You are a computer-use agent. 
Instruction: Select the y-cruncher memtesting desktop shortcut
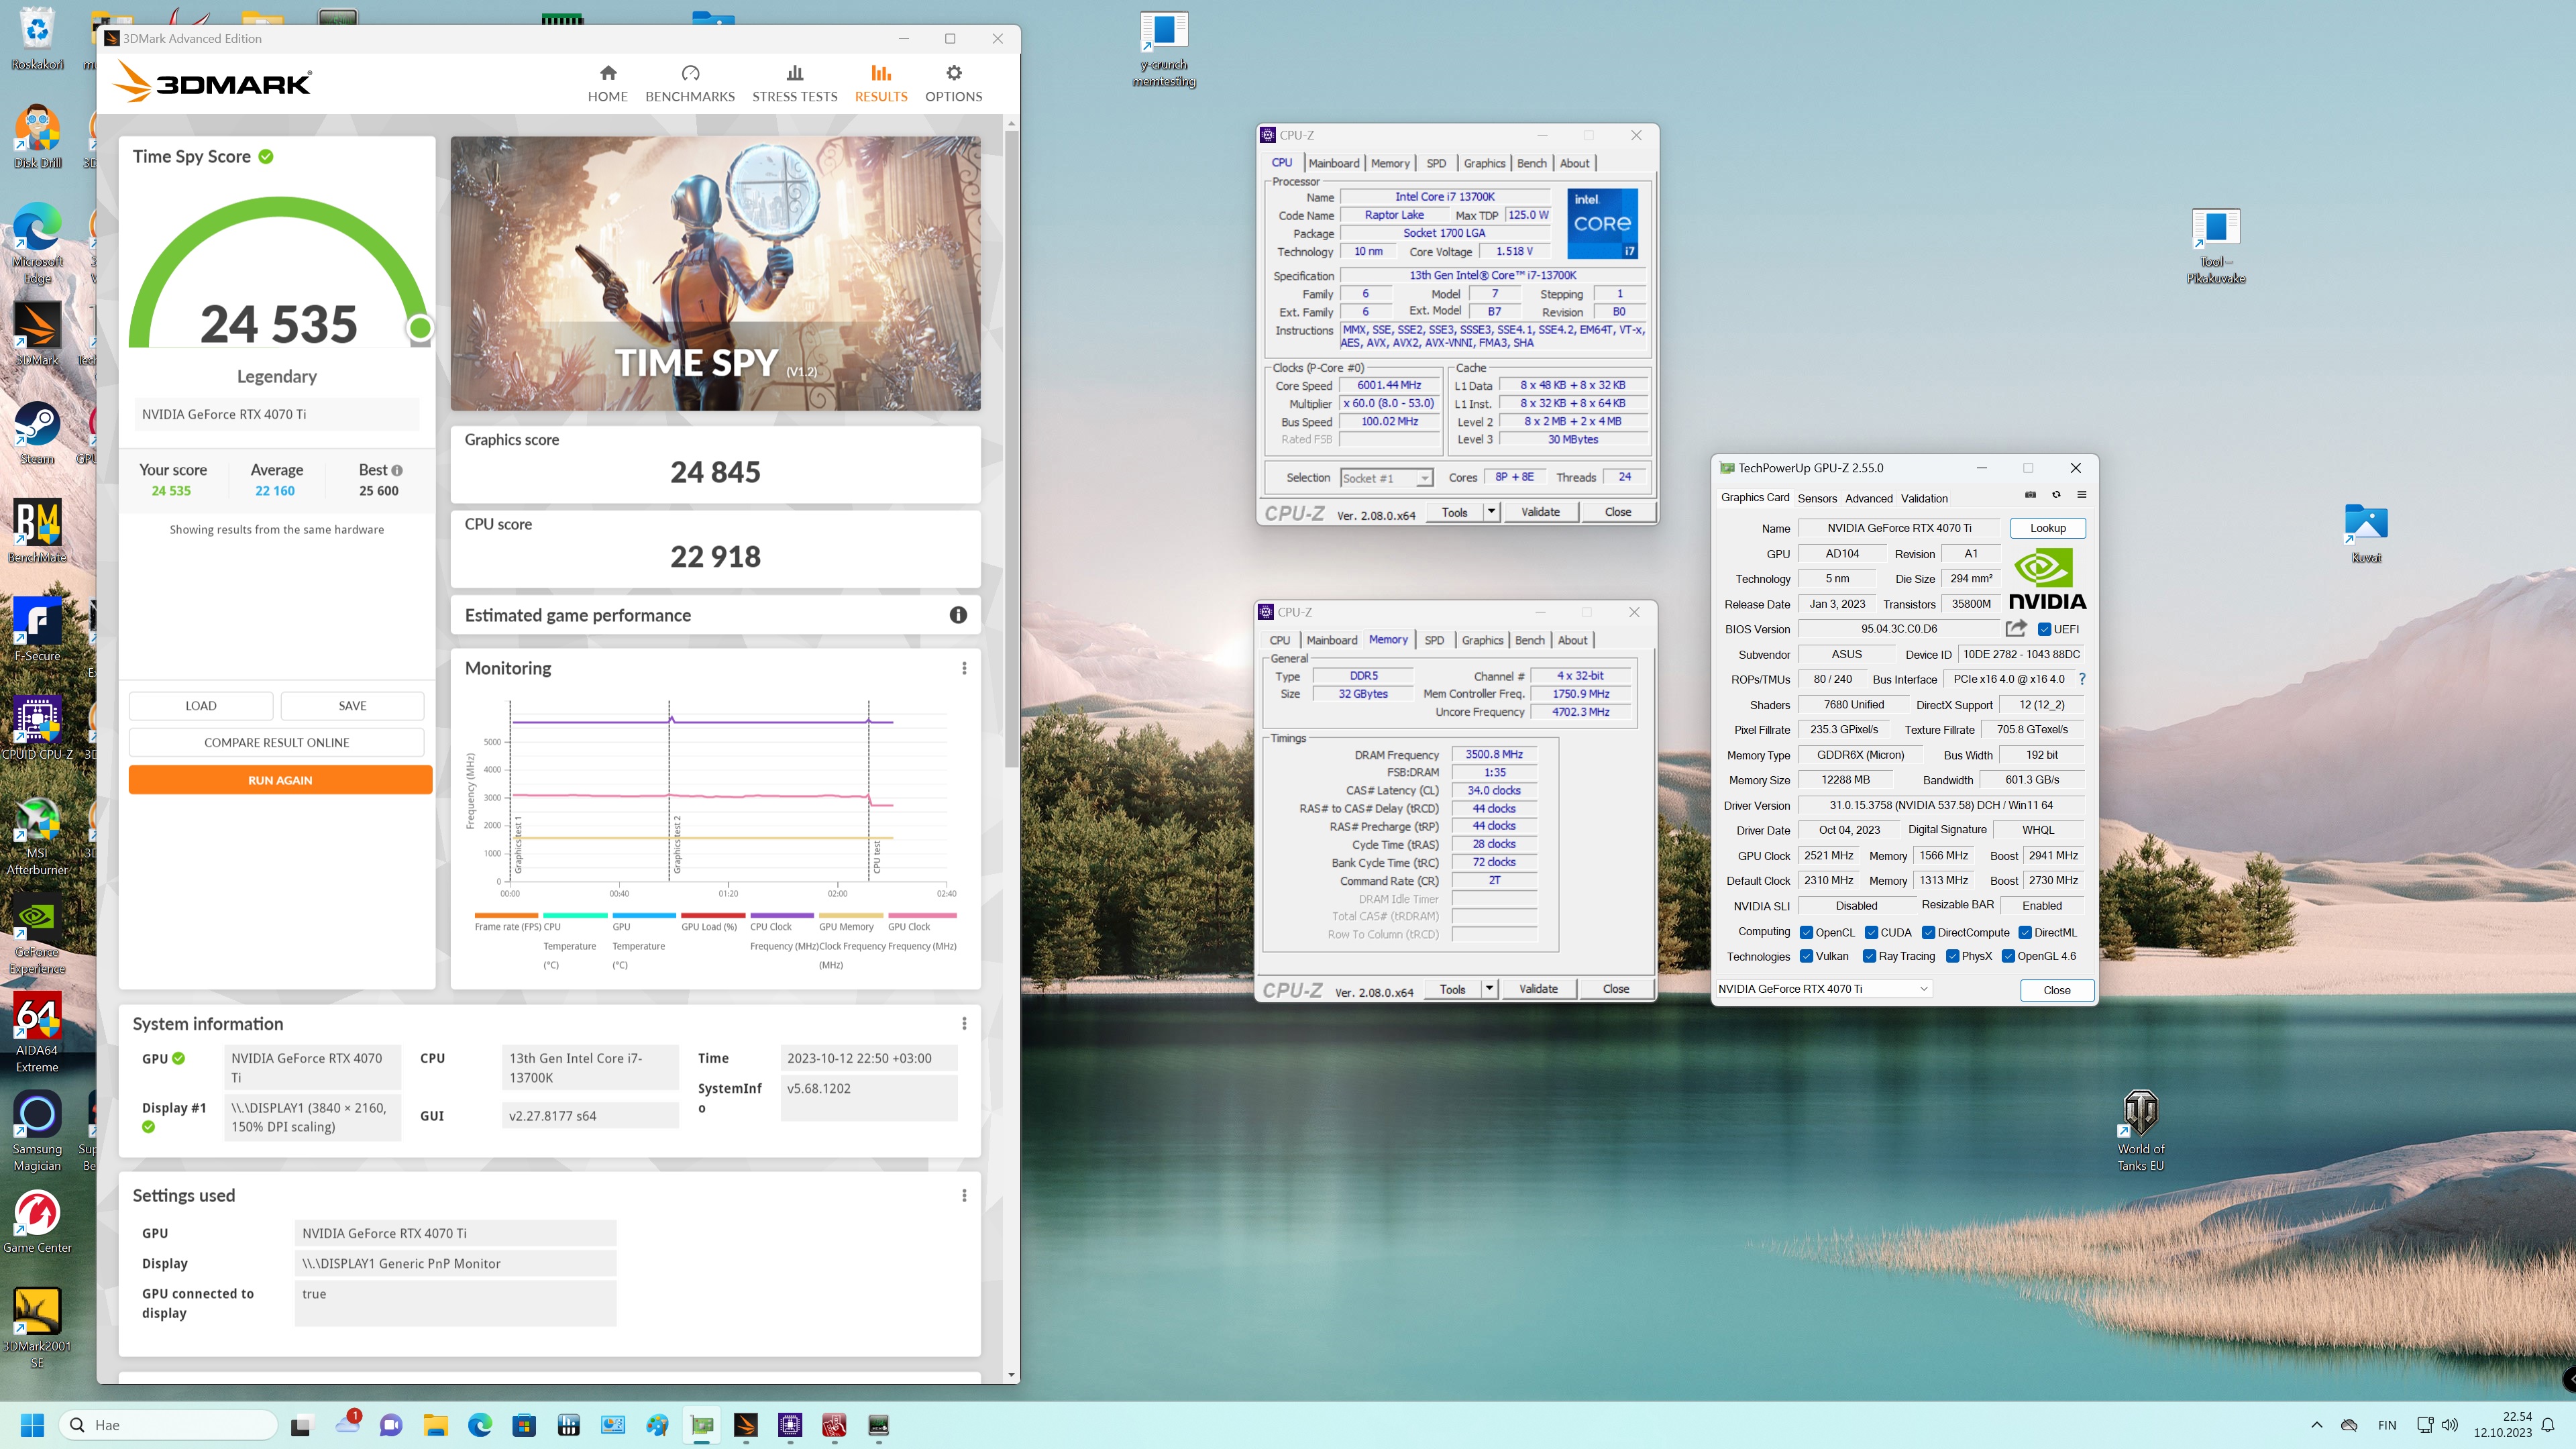click(1164, 50)
